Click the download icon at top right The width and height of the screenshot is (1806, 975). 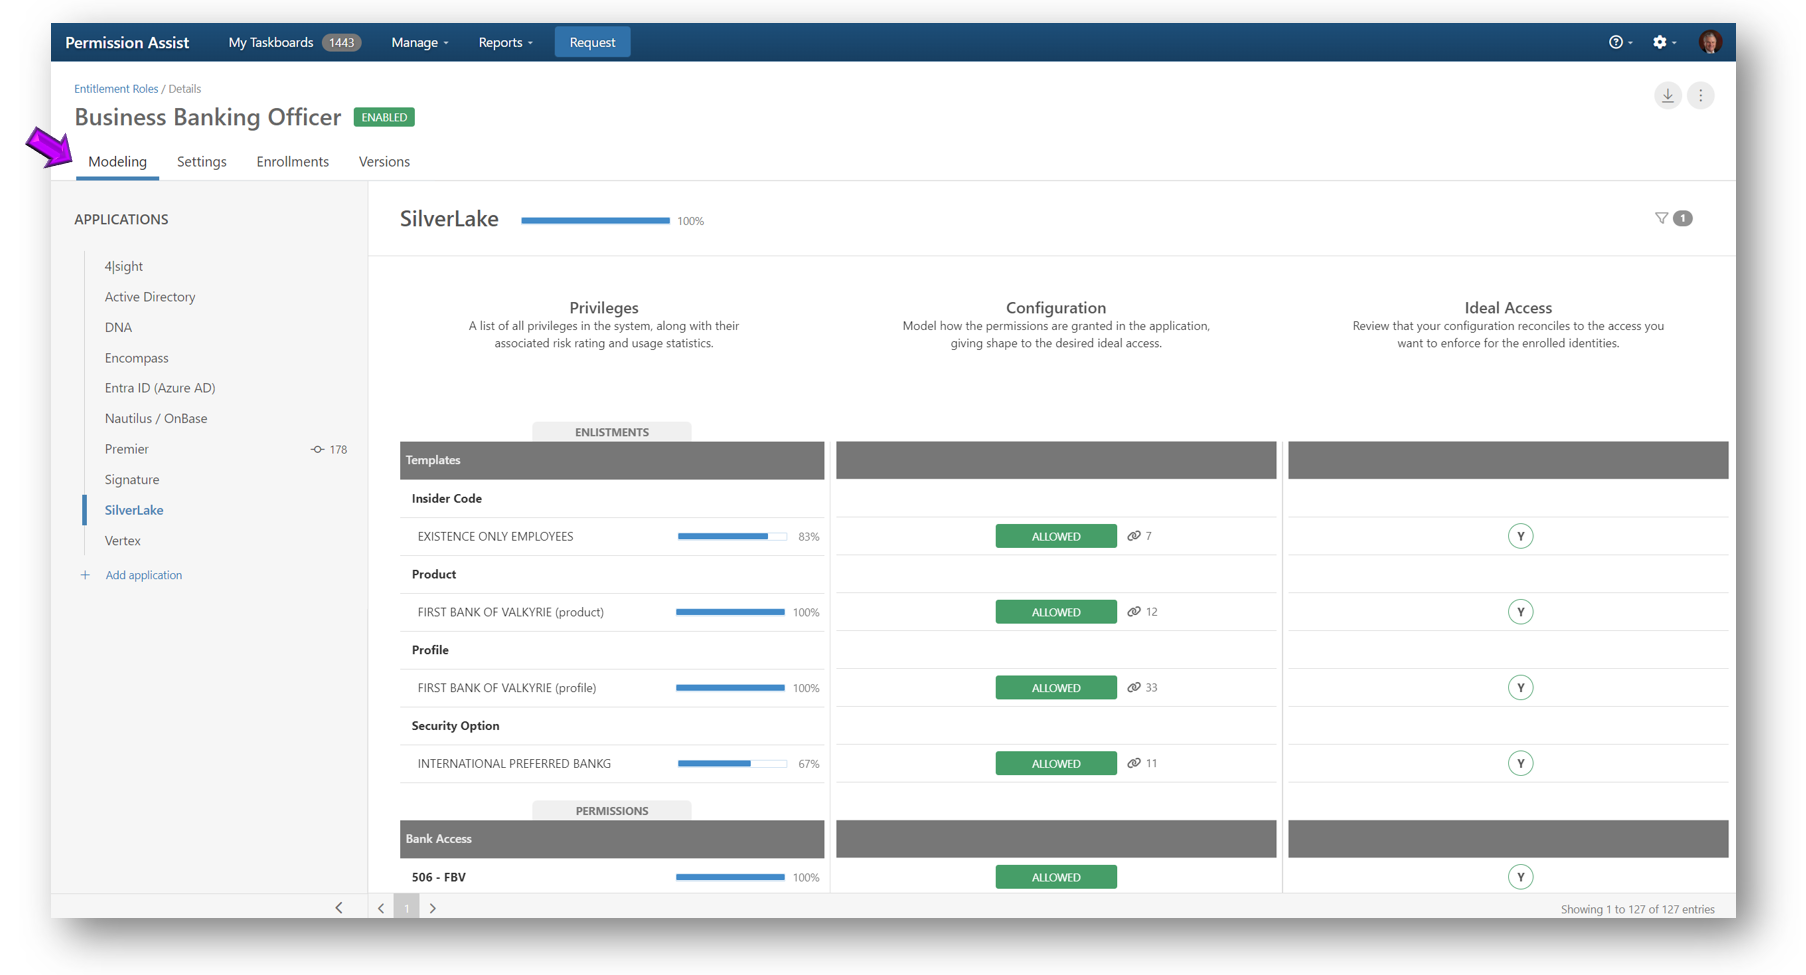pos(1667,96)
